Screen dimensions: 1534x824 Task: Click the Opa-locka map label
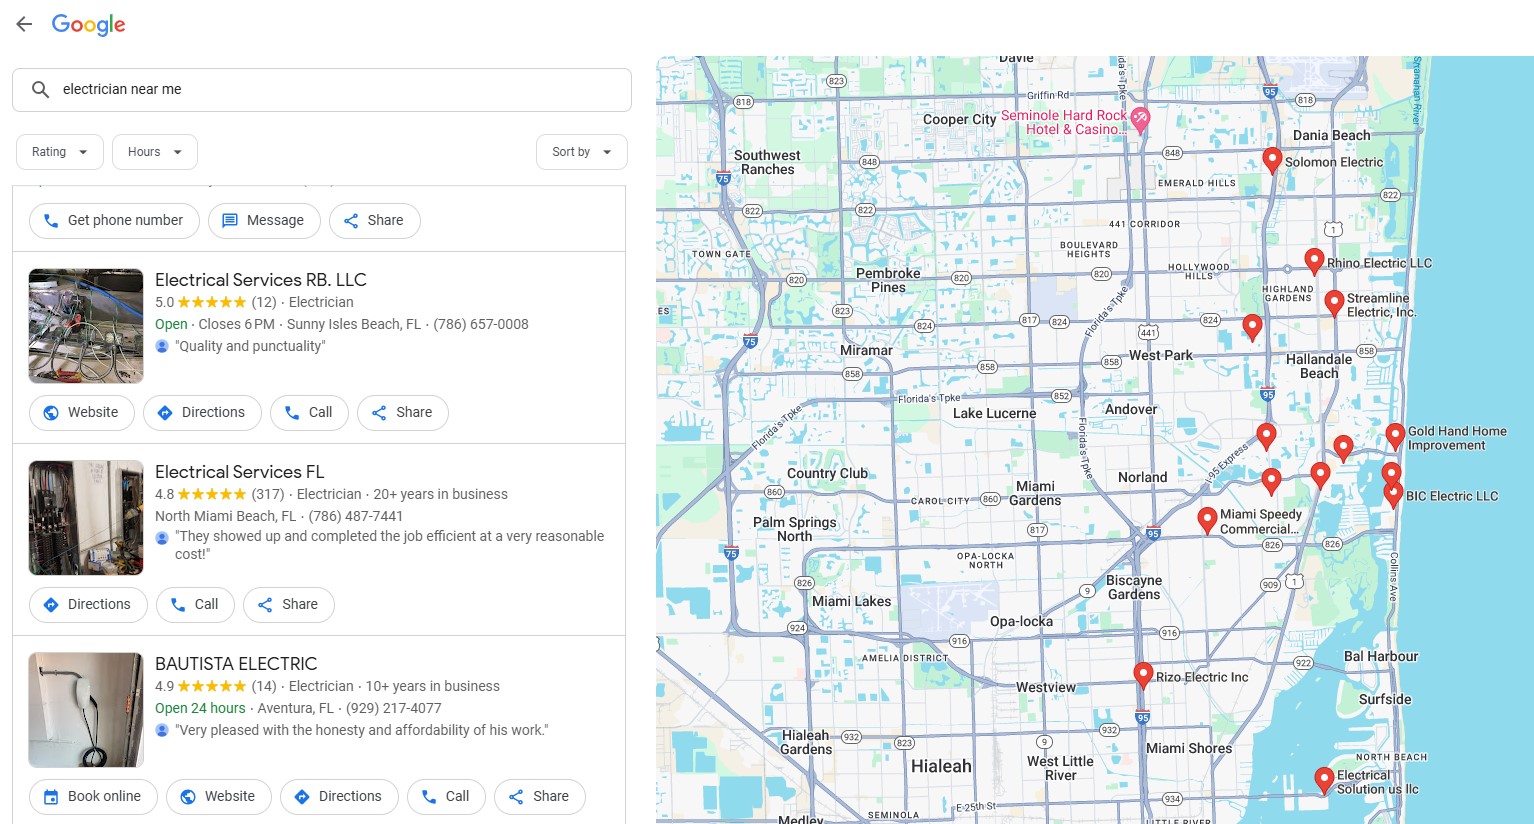coord(1021,621)
